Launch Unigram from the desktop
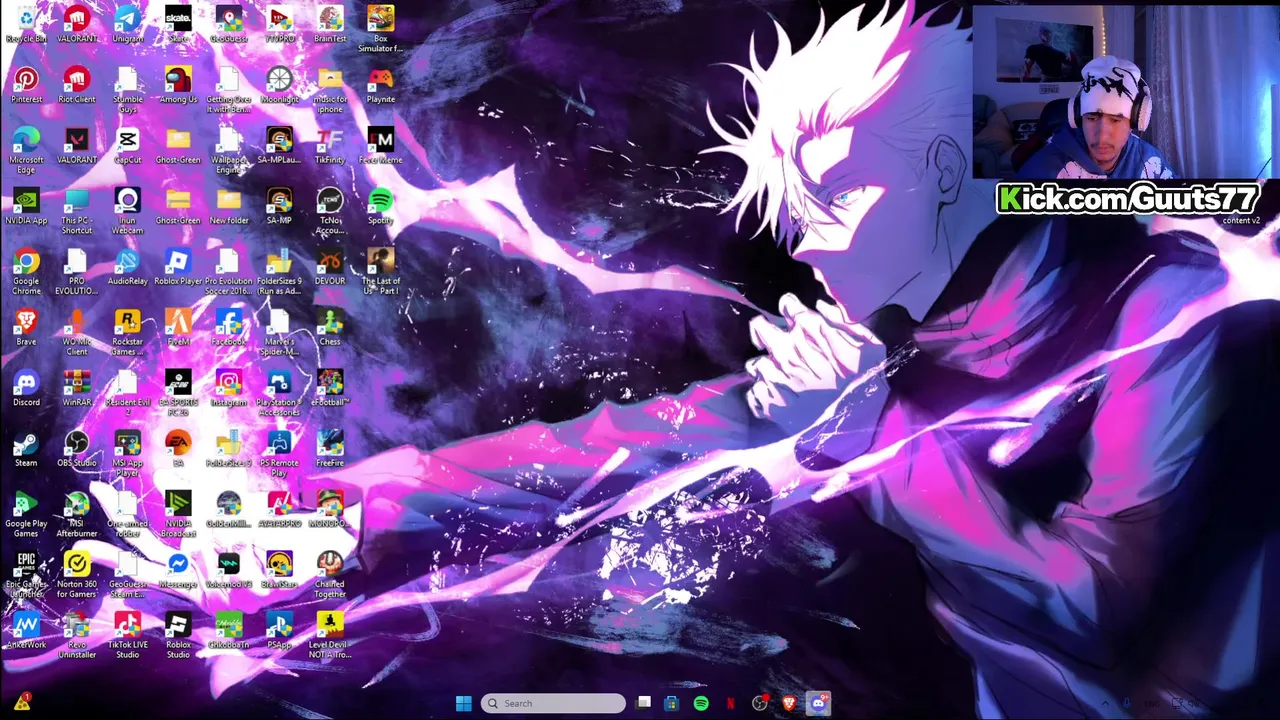Viewport: 1280px width, 720px height. (x=127, y=25)
